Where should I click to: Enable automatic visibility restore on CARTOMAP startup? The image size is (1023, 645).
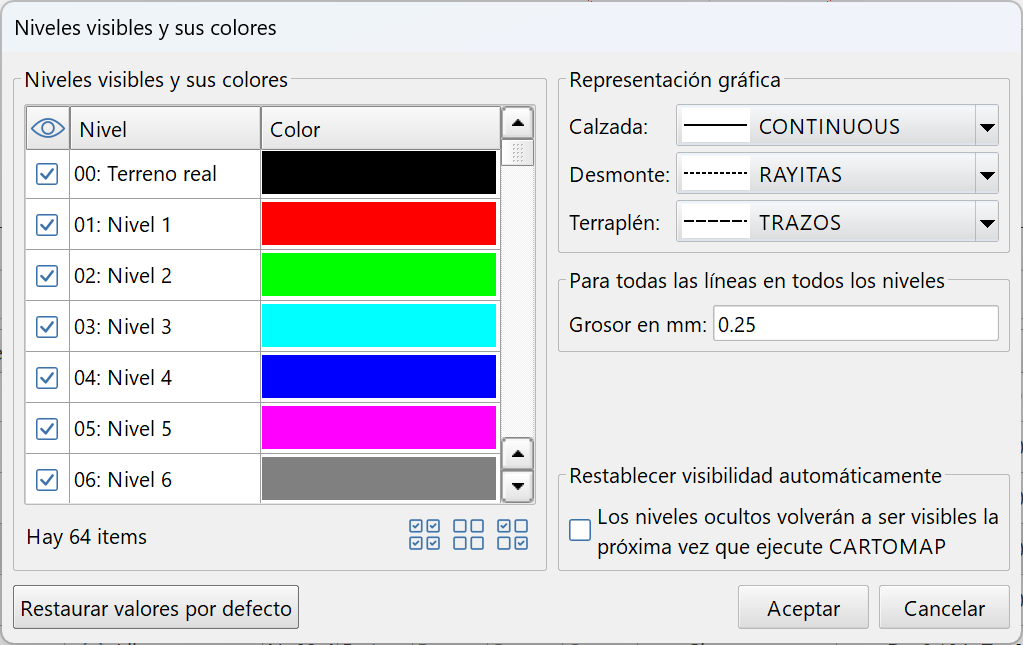(x=580, y=530)
